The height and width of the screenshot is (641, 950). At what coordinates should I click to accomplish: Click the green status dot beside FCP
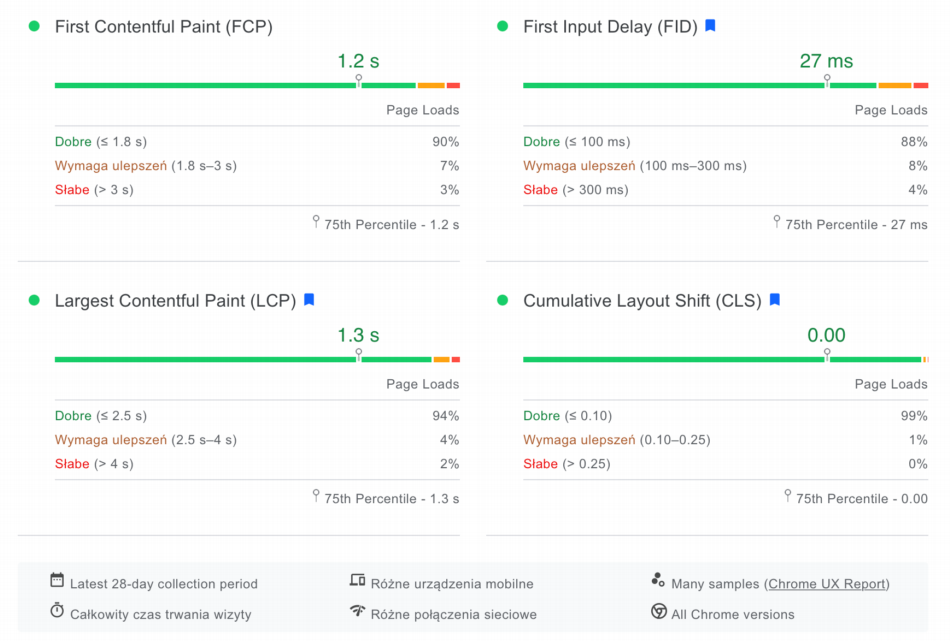34,26
